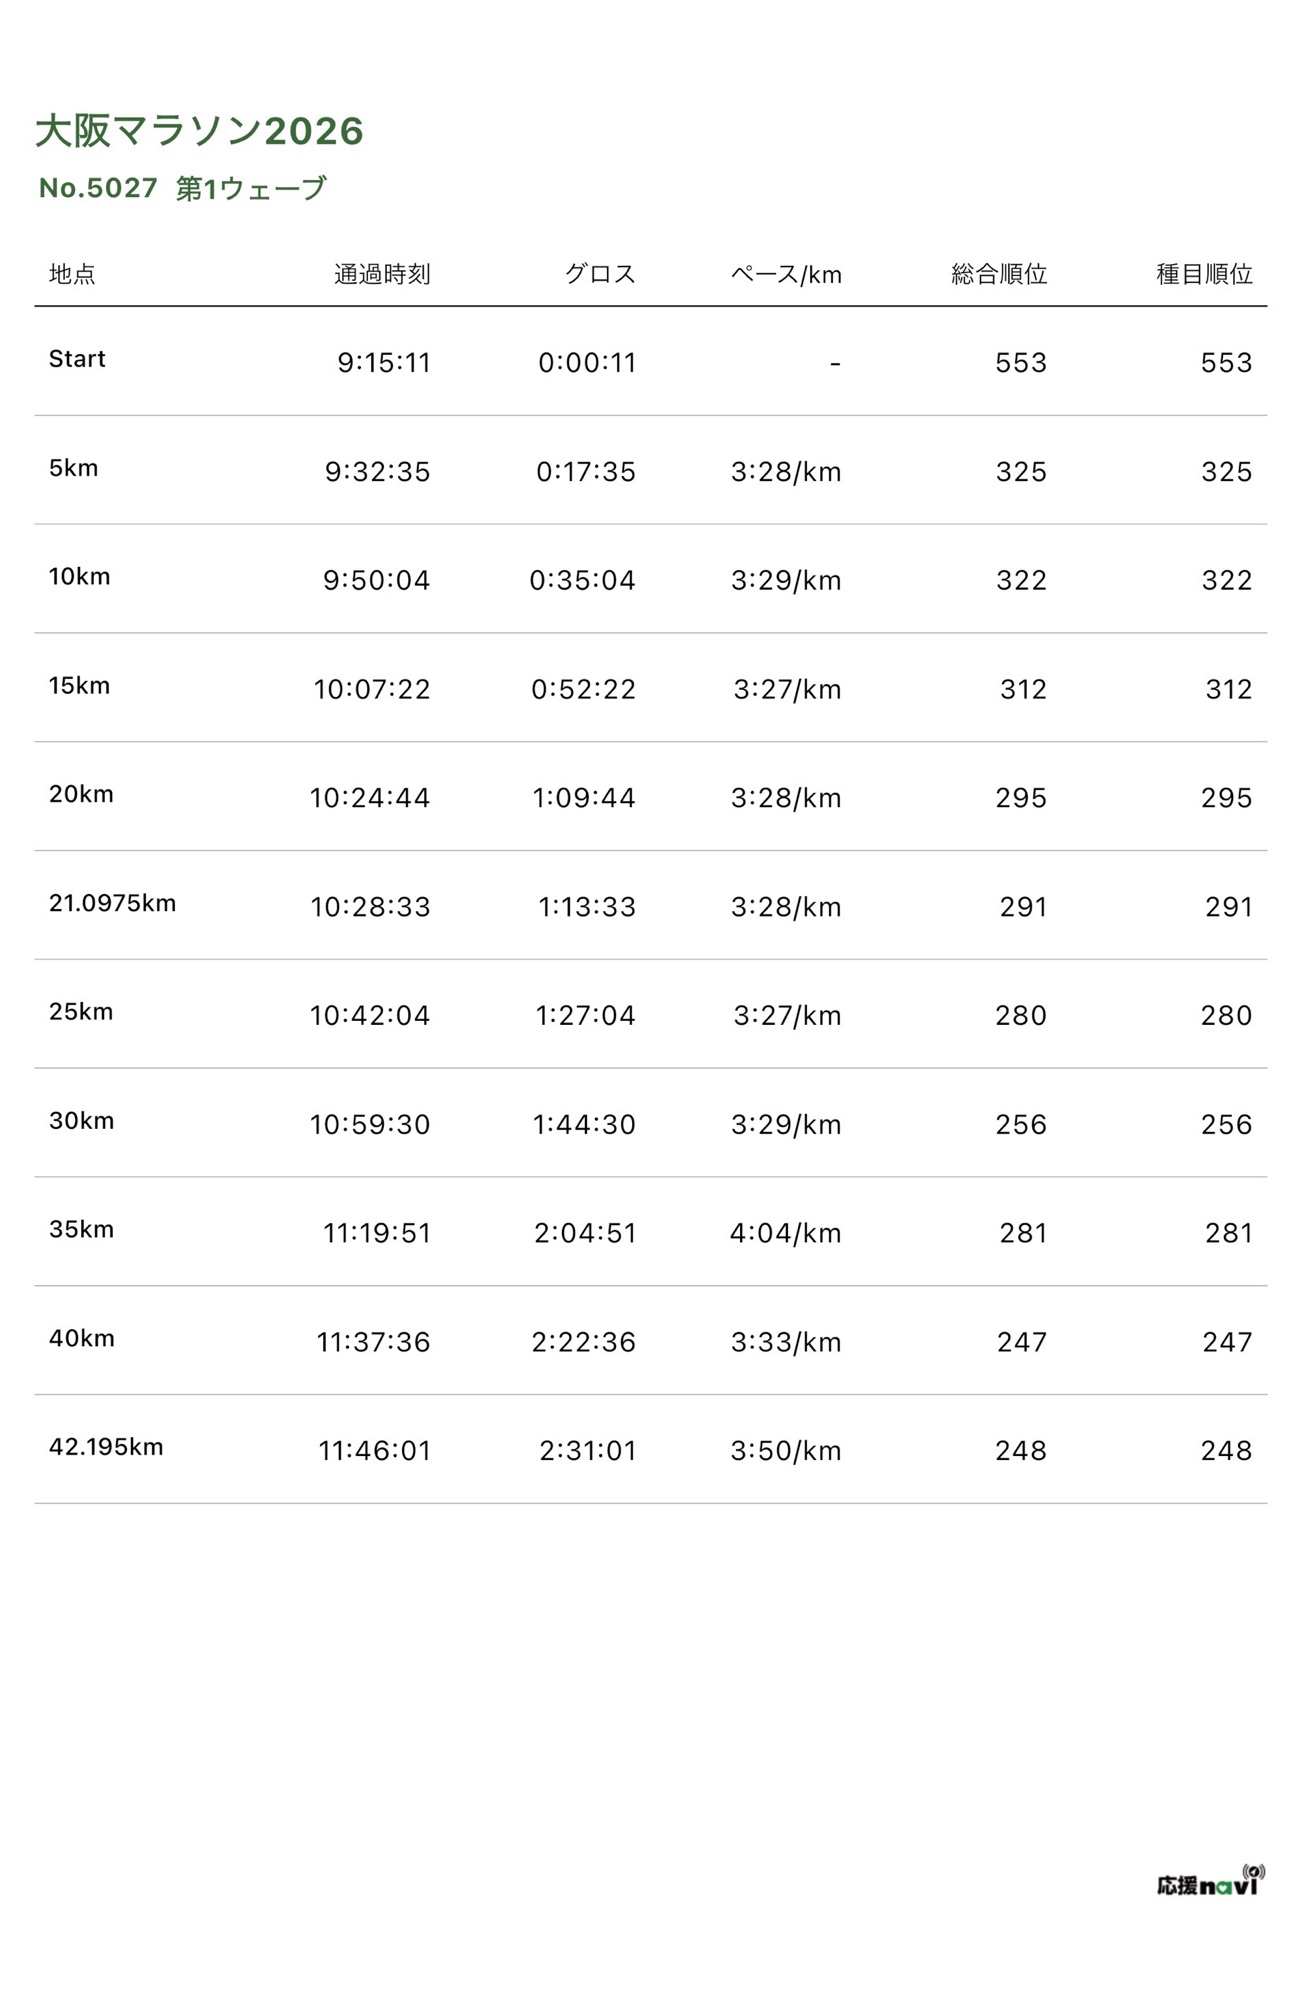This screenshot has height=2000, width=1302.
Task: Select the グロス column header
Action: tap(599, 274)
